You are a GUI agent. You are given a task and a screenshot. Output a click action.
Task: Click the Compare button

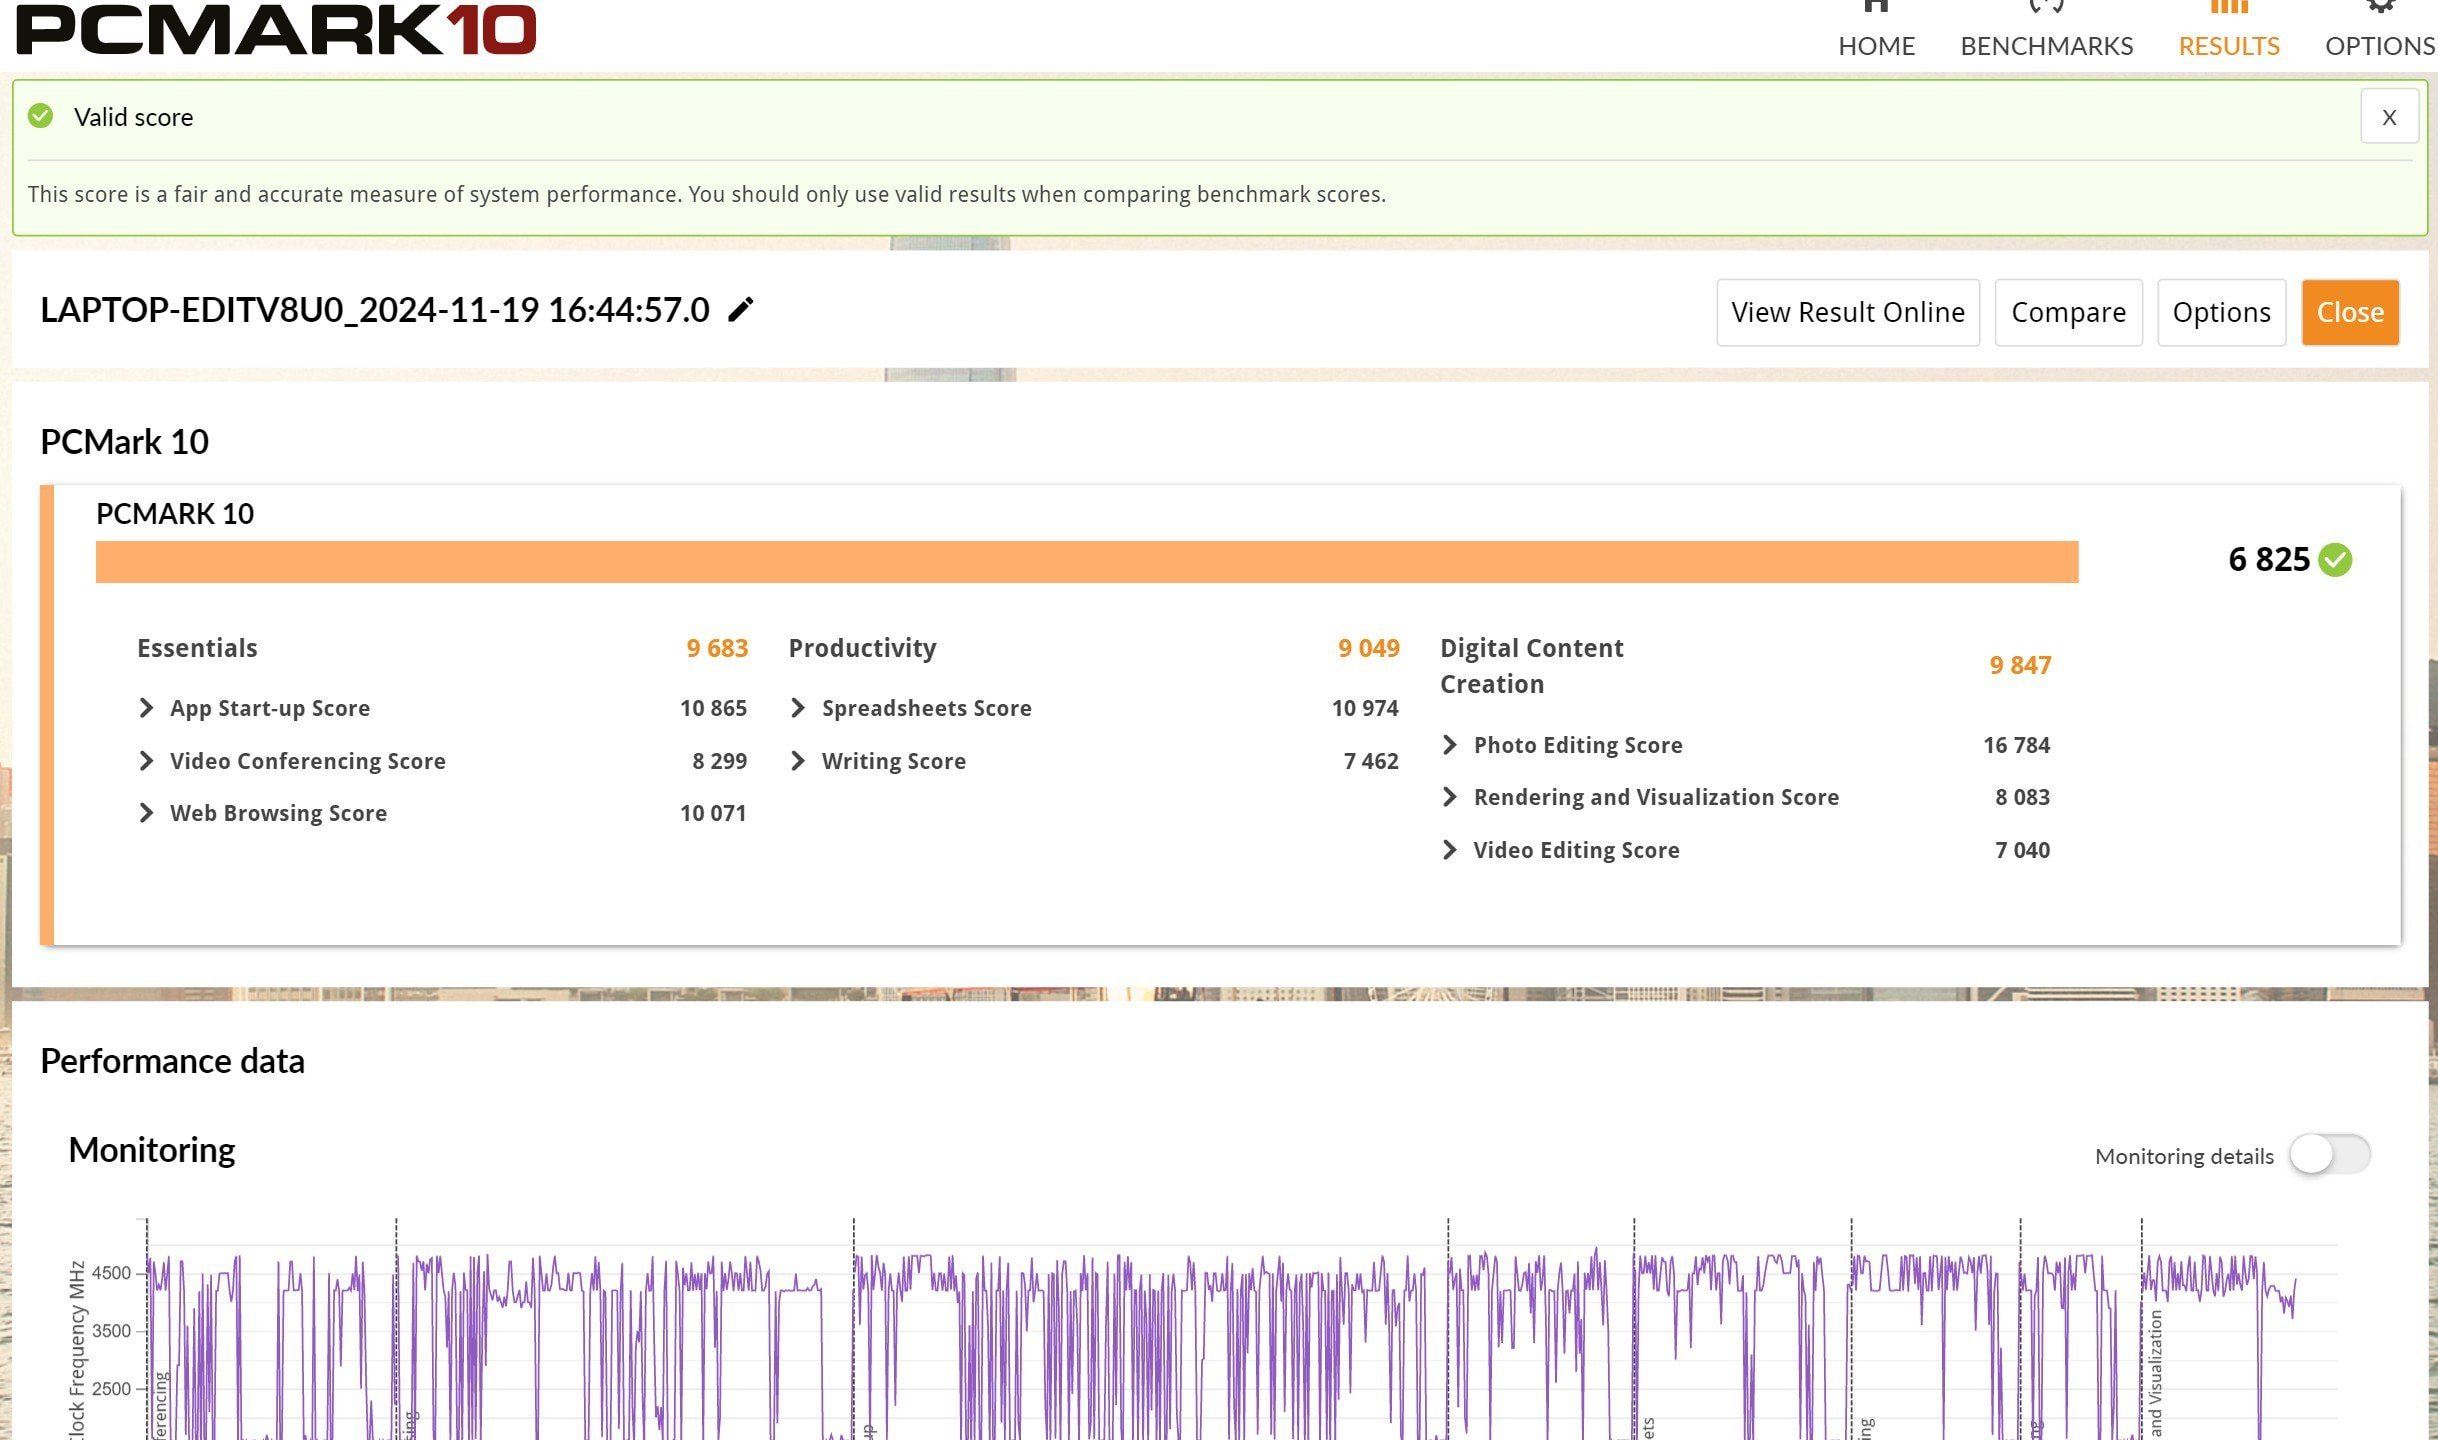[2068, 312]
